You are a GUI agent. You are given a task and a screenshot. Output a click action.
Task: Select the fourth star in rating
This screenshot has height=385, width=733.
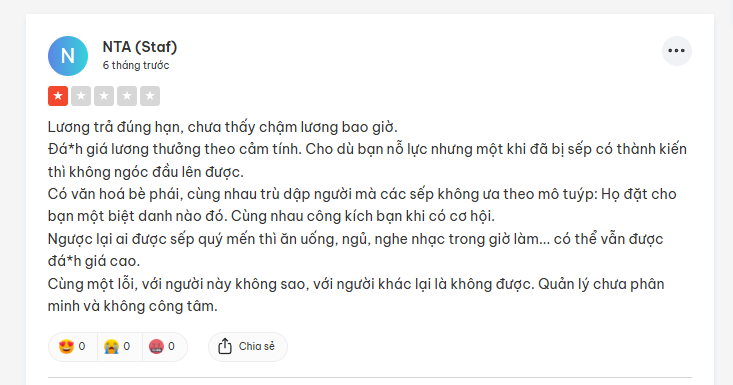point(127,96)
